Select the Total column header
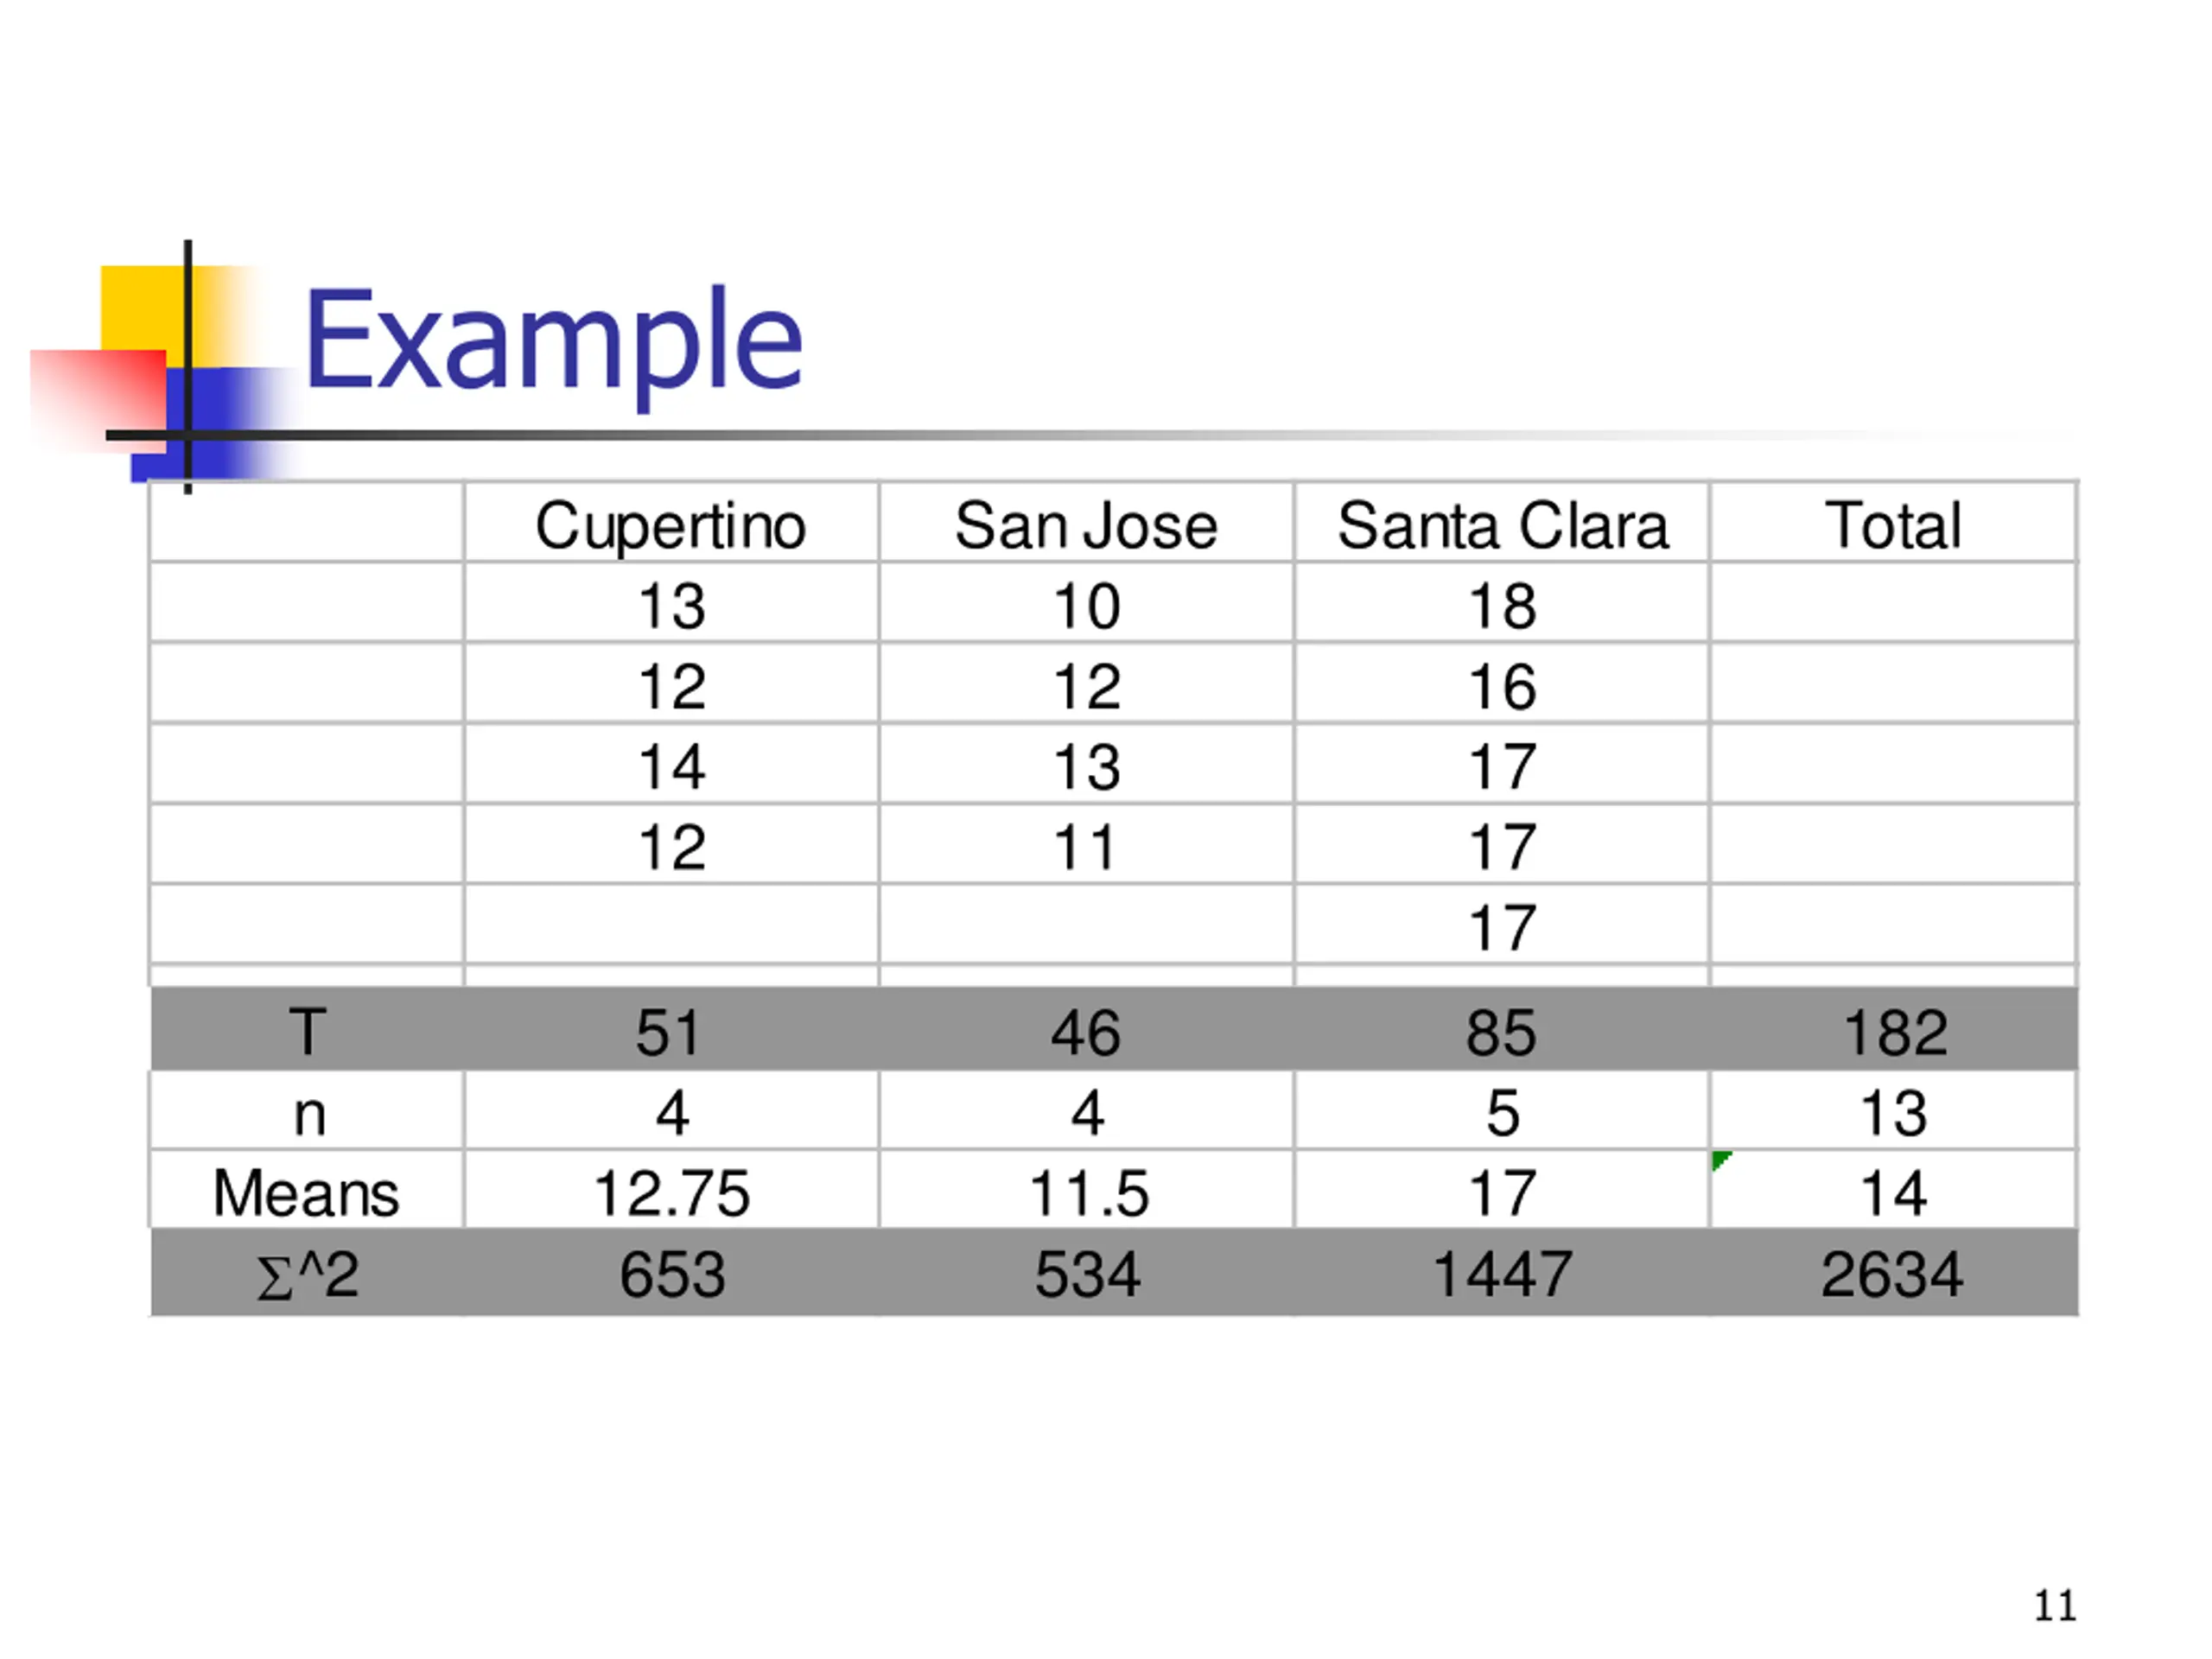 [1893, 524]
